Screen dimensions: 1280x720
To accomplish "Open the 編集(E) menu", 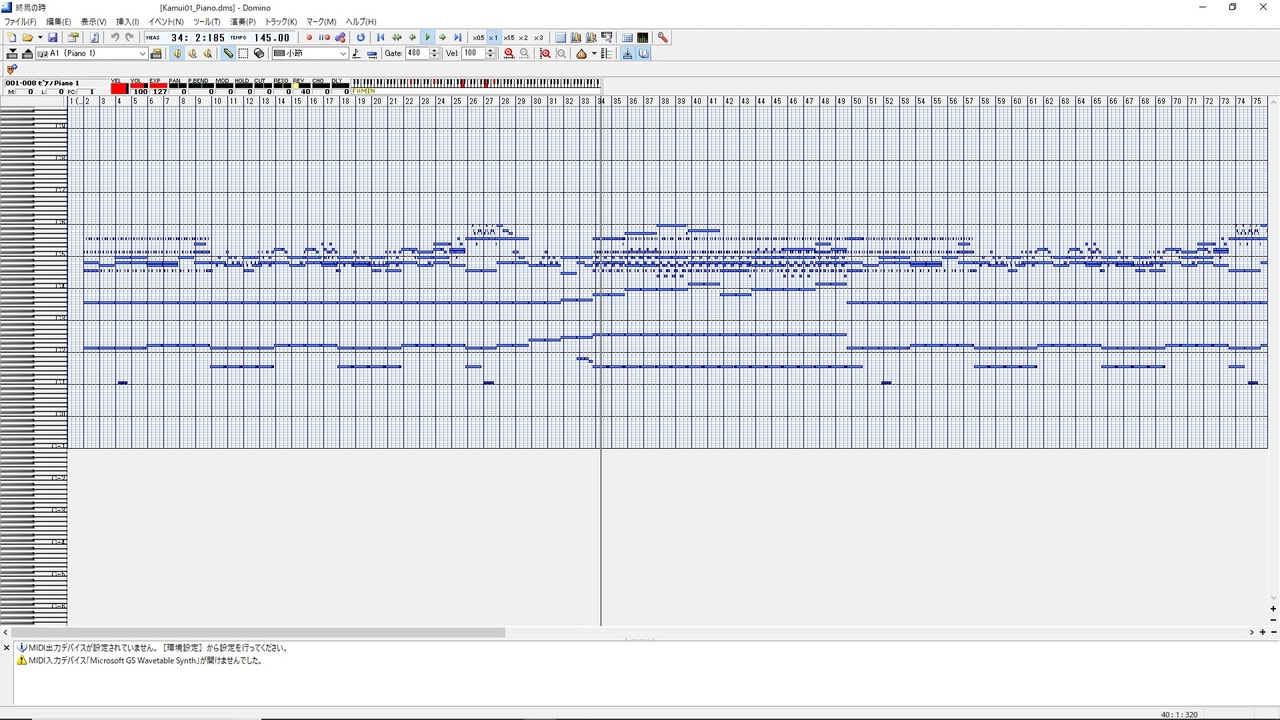I will 59,21.
